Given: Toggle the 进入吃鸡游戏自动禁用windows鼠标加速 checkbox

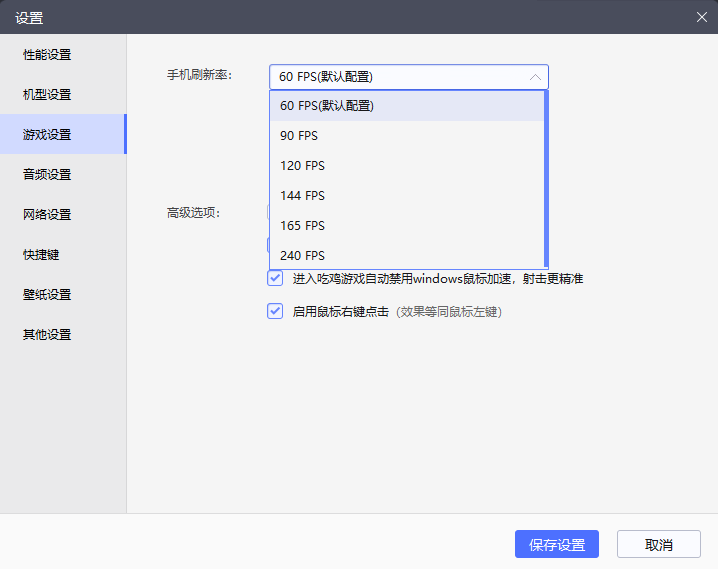Looking at the screenshot, I should pos(275,278).
